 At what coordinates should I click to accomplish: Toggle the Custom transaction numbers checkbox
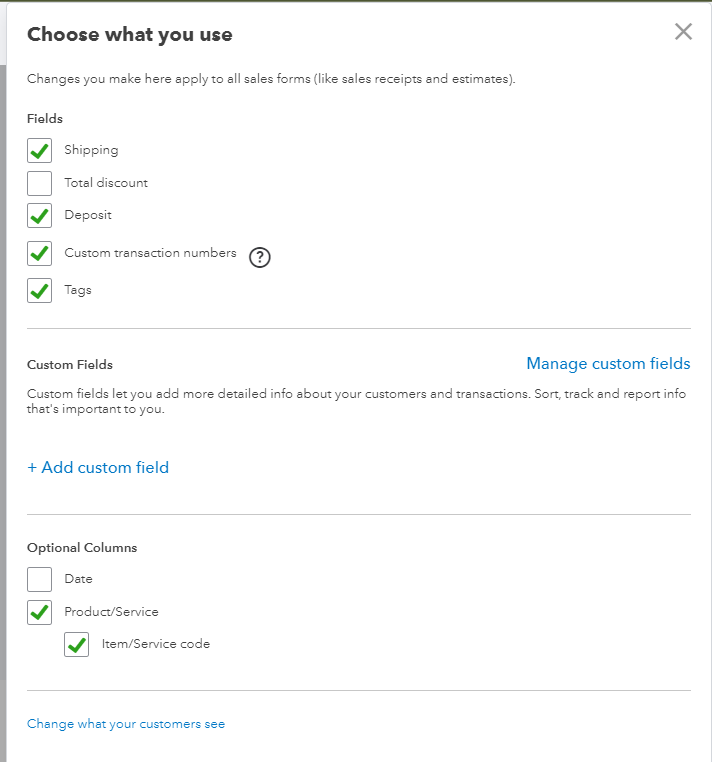point(40,254)
